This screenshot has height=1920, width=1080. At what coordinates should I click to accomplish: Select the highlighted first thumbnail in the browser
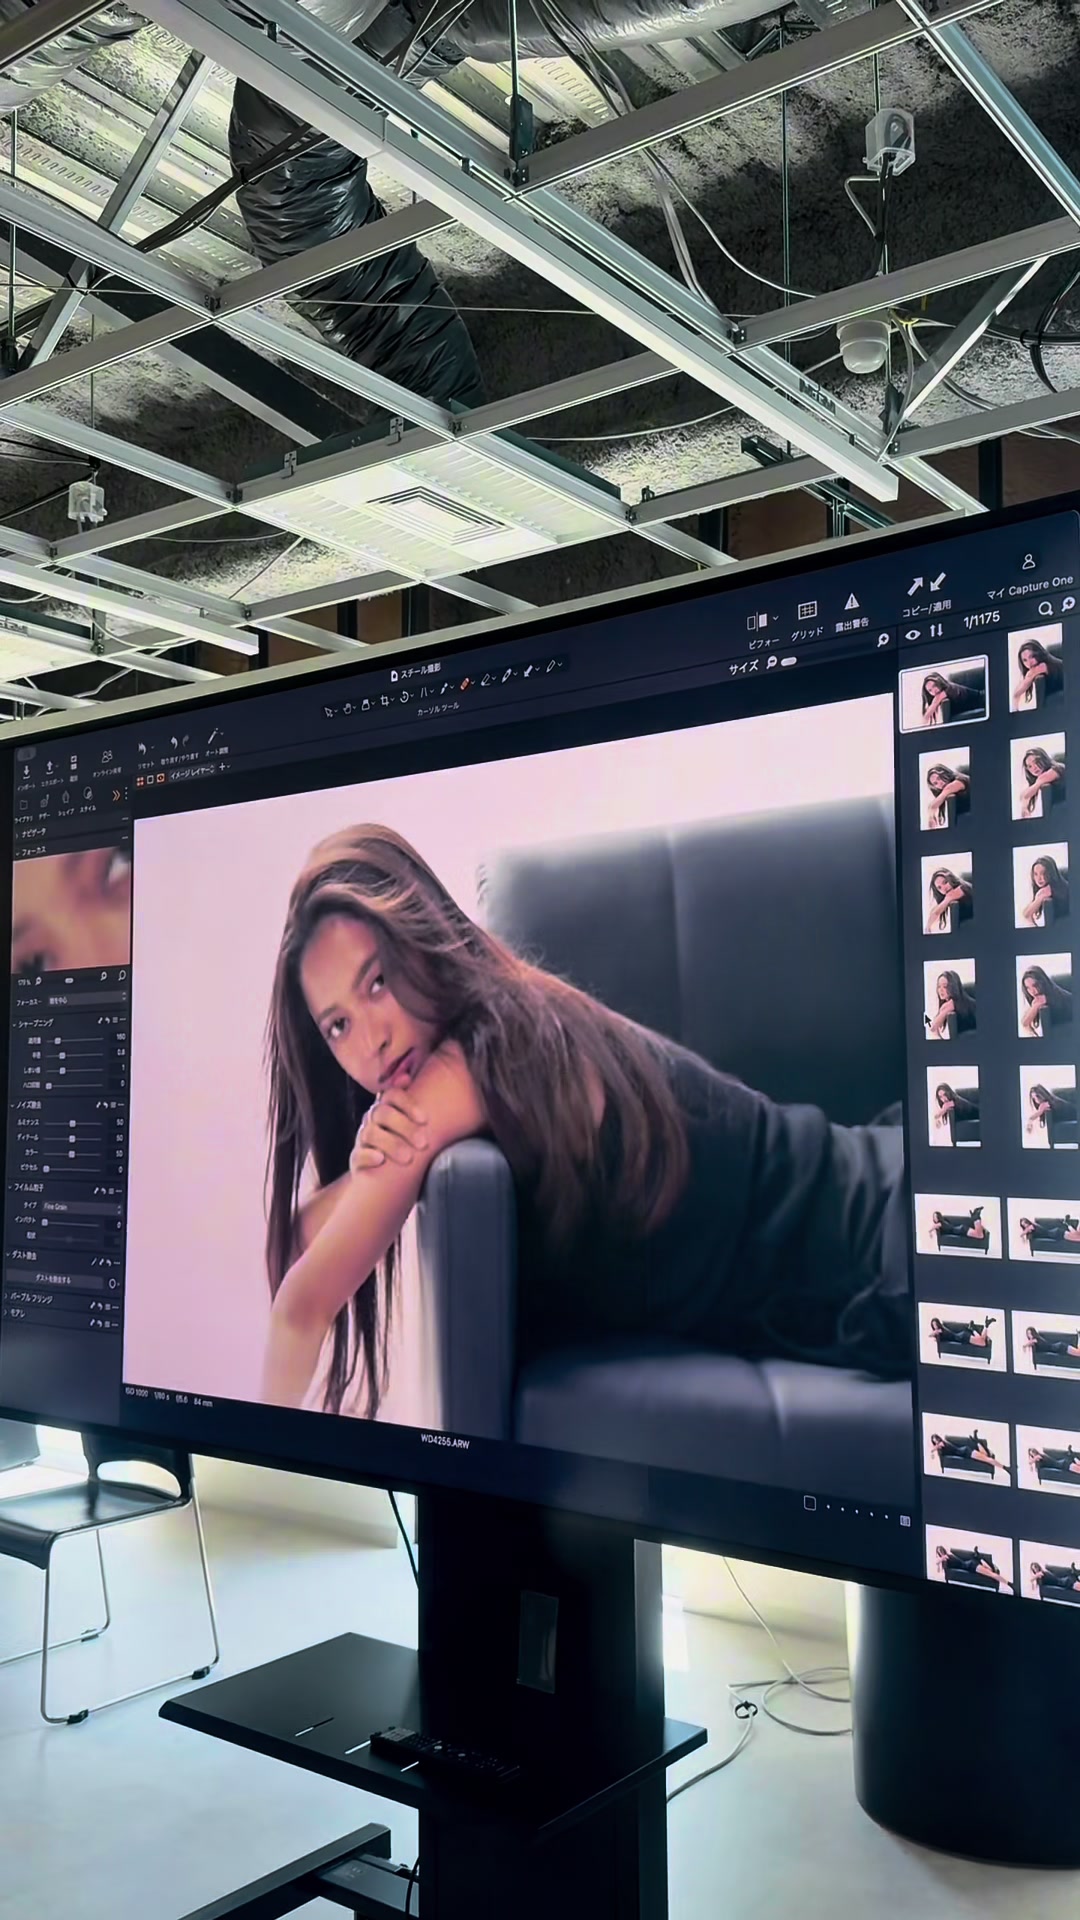(943, 694)
